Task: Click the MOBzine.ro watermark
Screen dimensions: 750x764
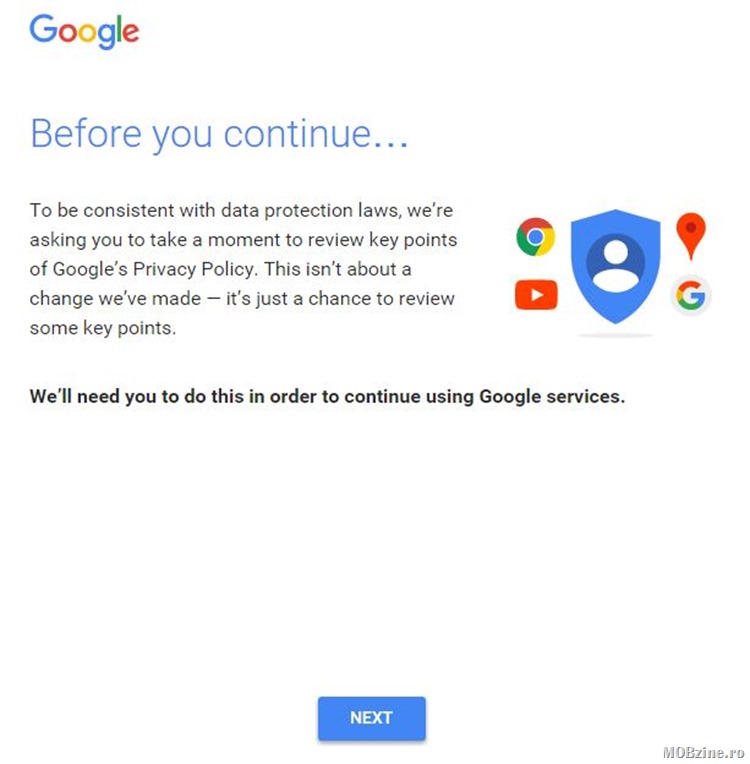Action: (702, 753)
